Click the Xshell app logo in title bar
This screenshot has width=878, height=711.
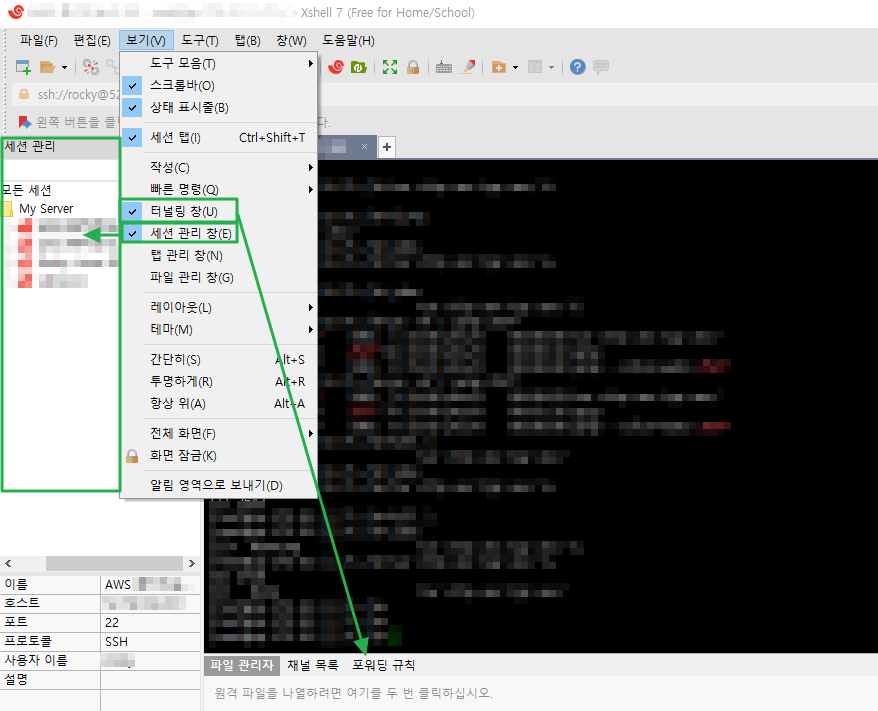(16, 12)
